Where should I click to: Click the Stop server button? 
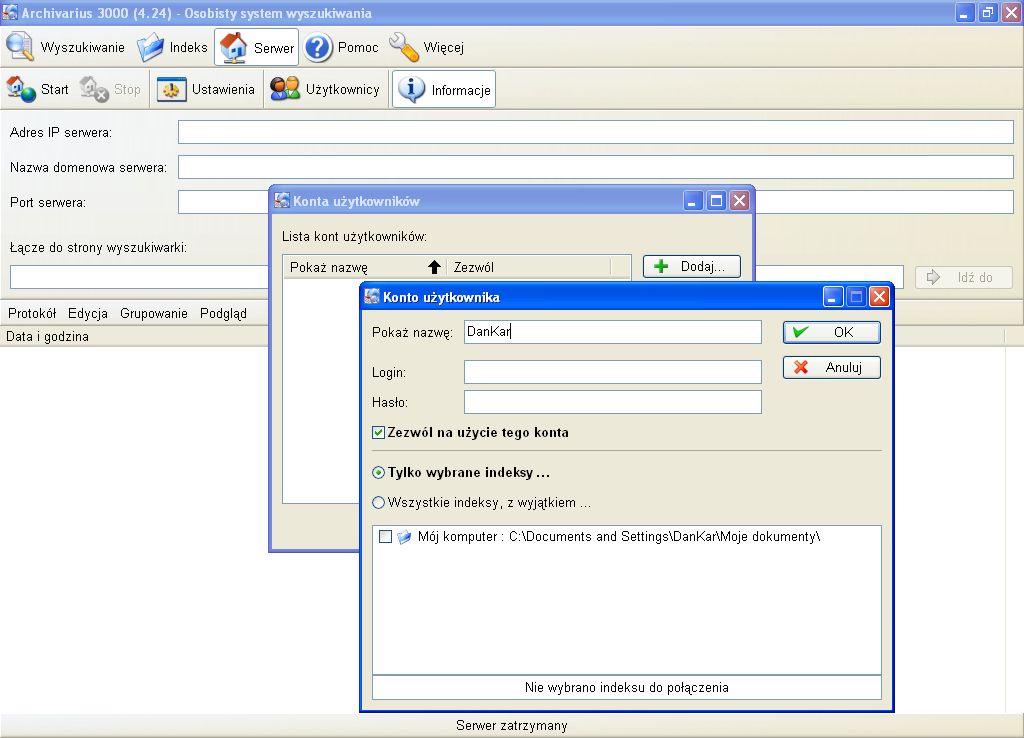tap(110, 89)
